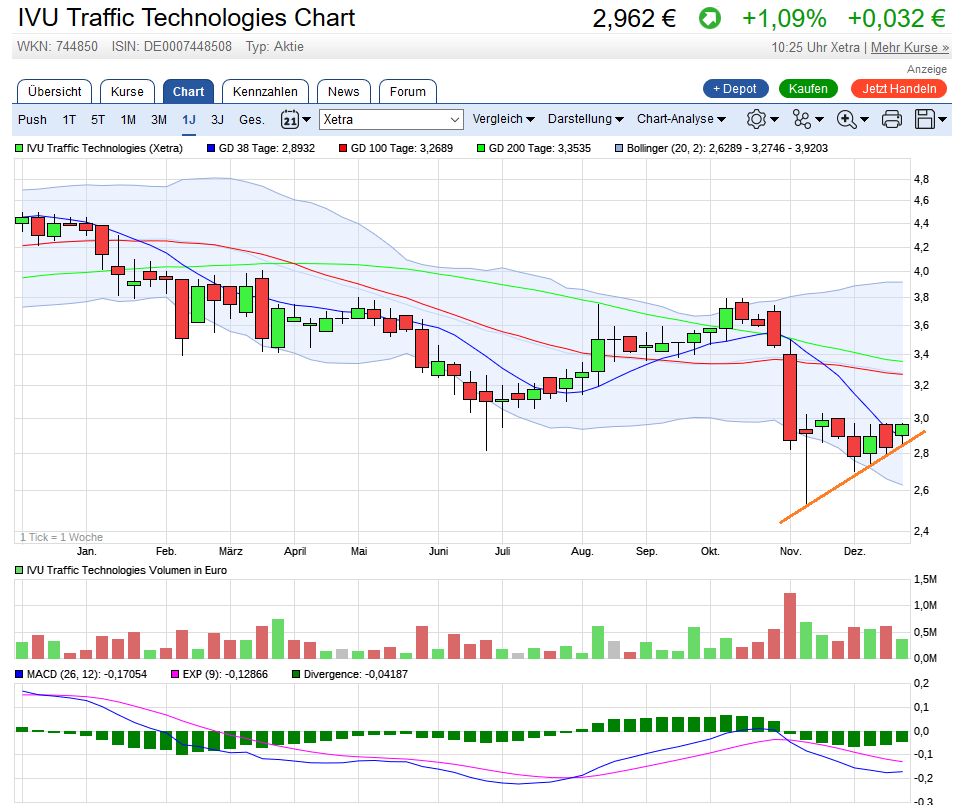Click the Divergence legend swatch
The width and height of the screenshot is (957, 805).
(x=296, y=674)
